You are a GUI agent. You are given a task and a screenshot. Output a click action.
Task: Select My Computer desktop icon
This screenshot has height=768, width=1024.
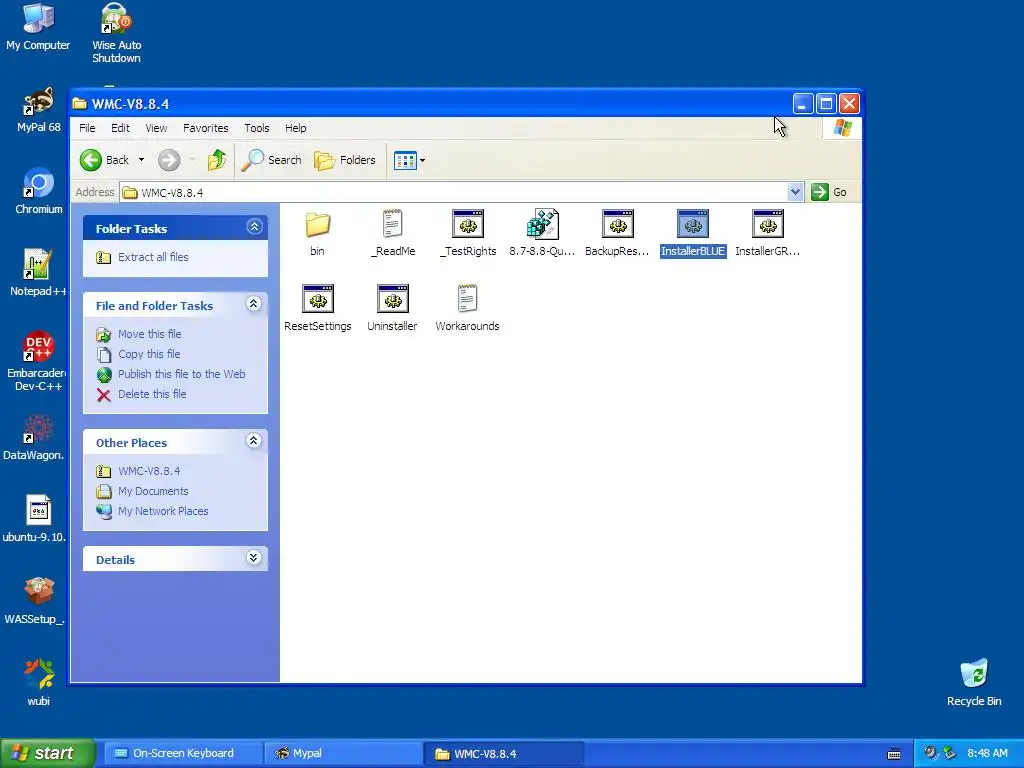point(38,26)
